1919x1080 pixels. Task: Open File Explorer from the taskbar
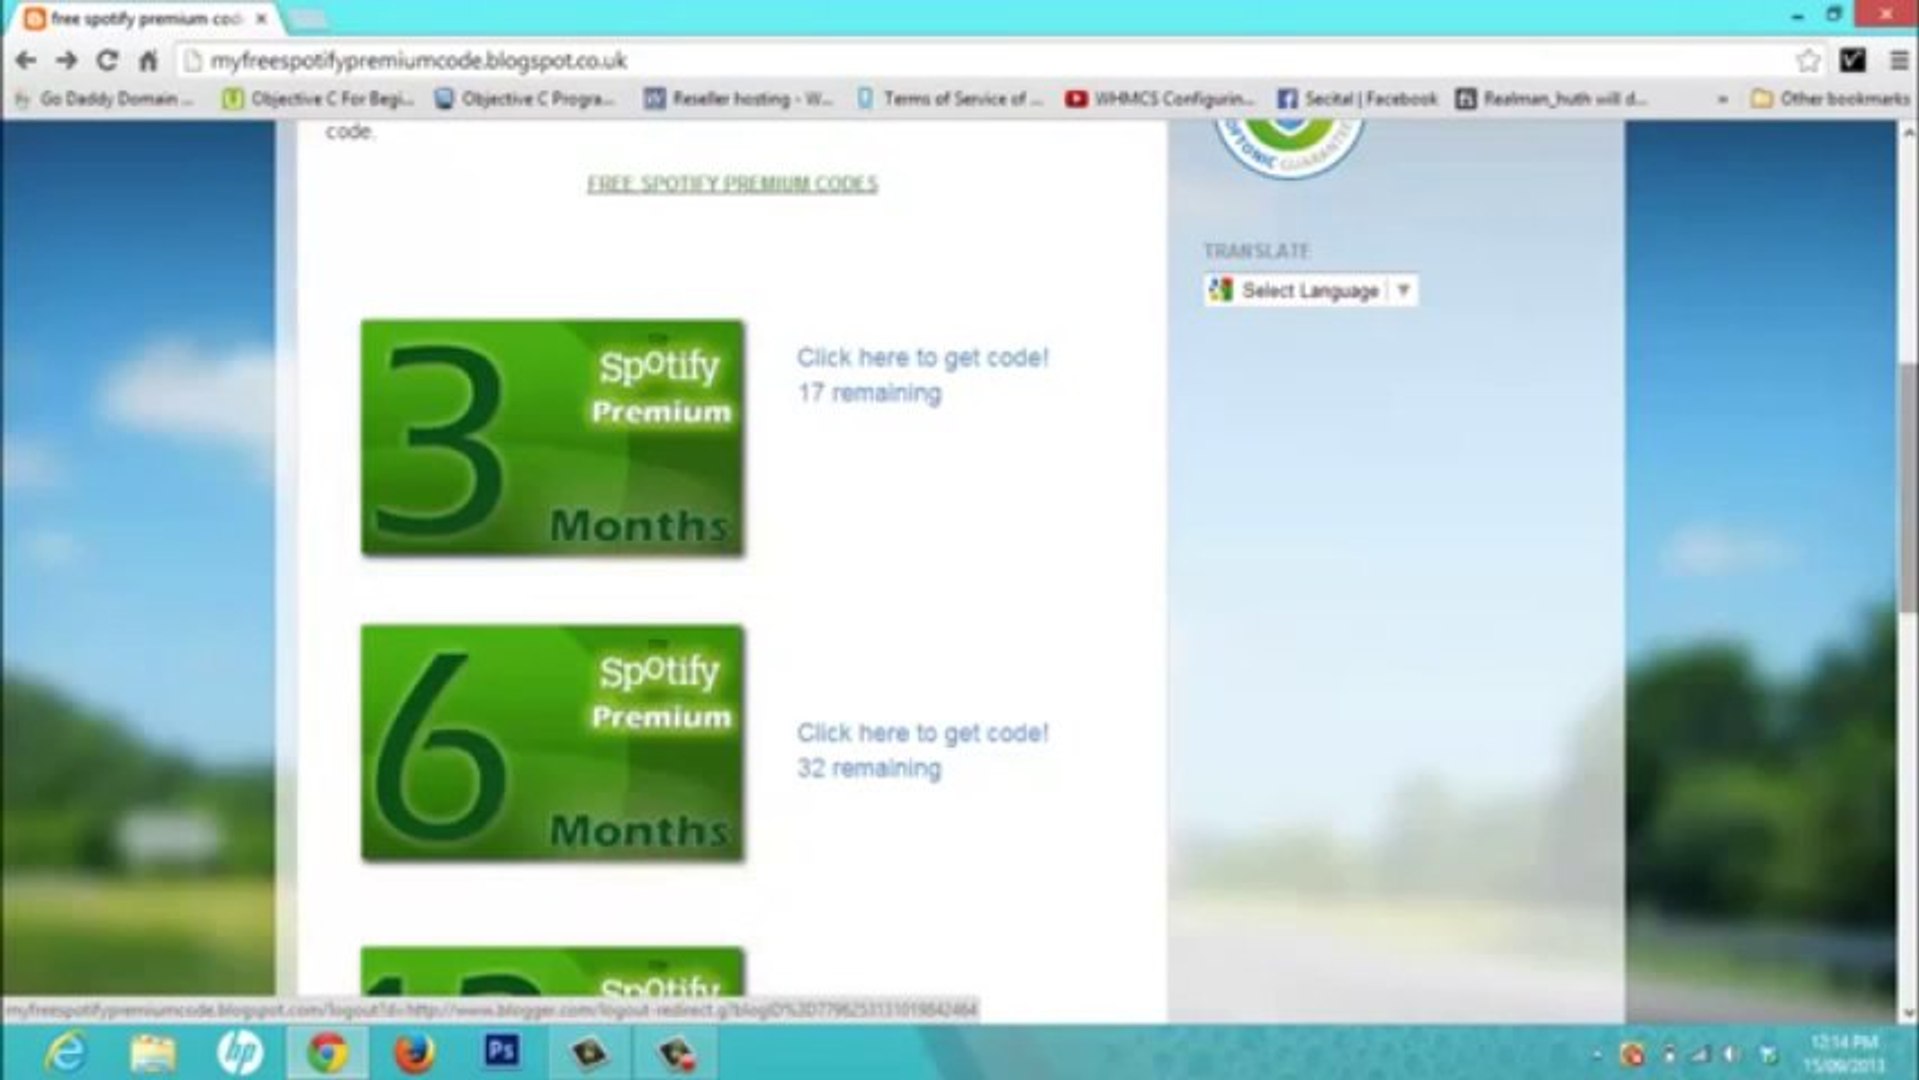[152, 1053]
